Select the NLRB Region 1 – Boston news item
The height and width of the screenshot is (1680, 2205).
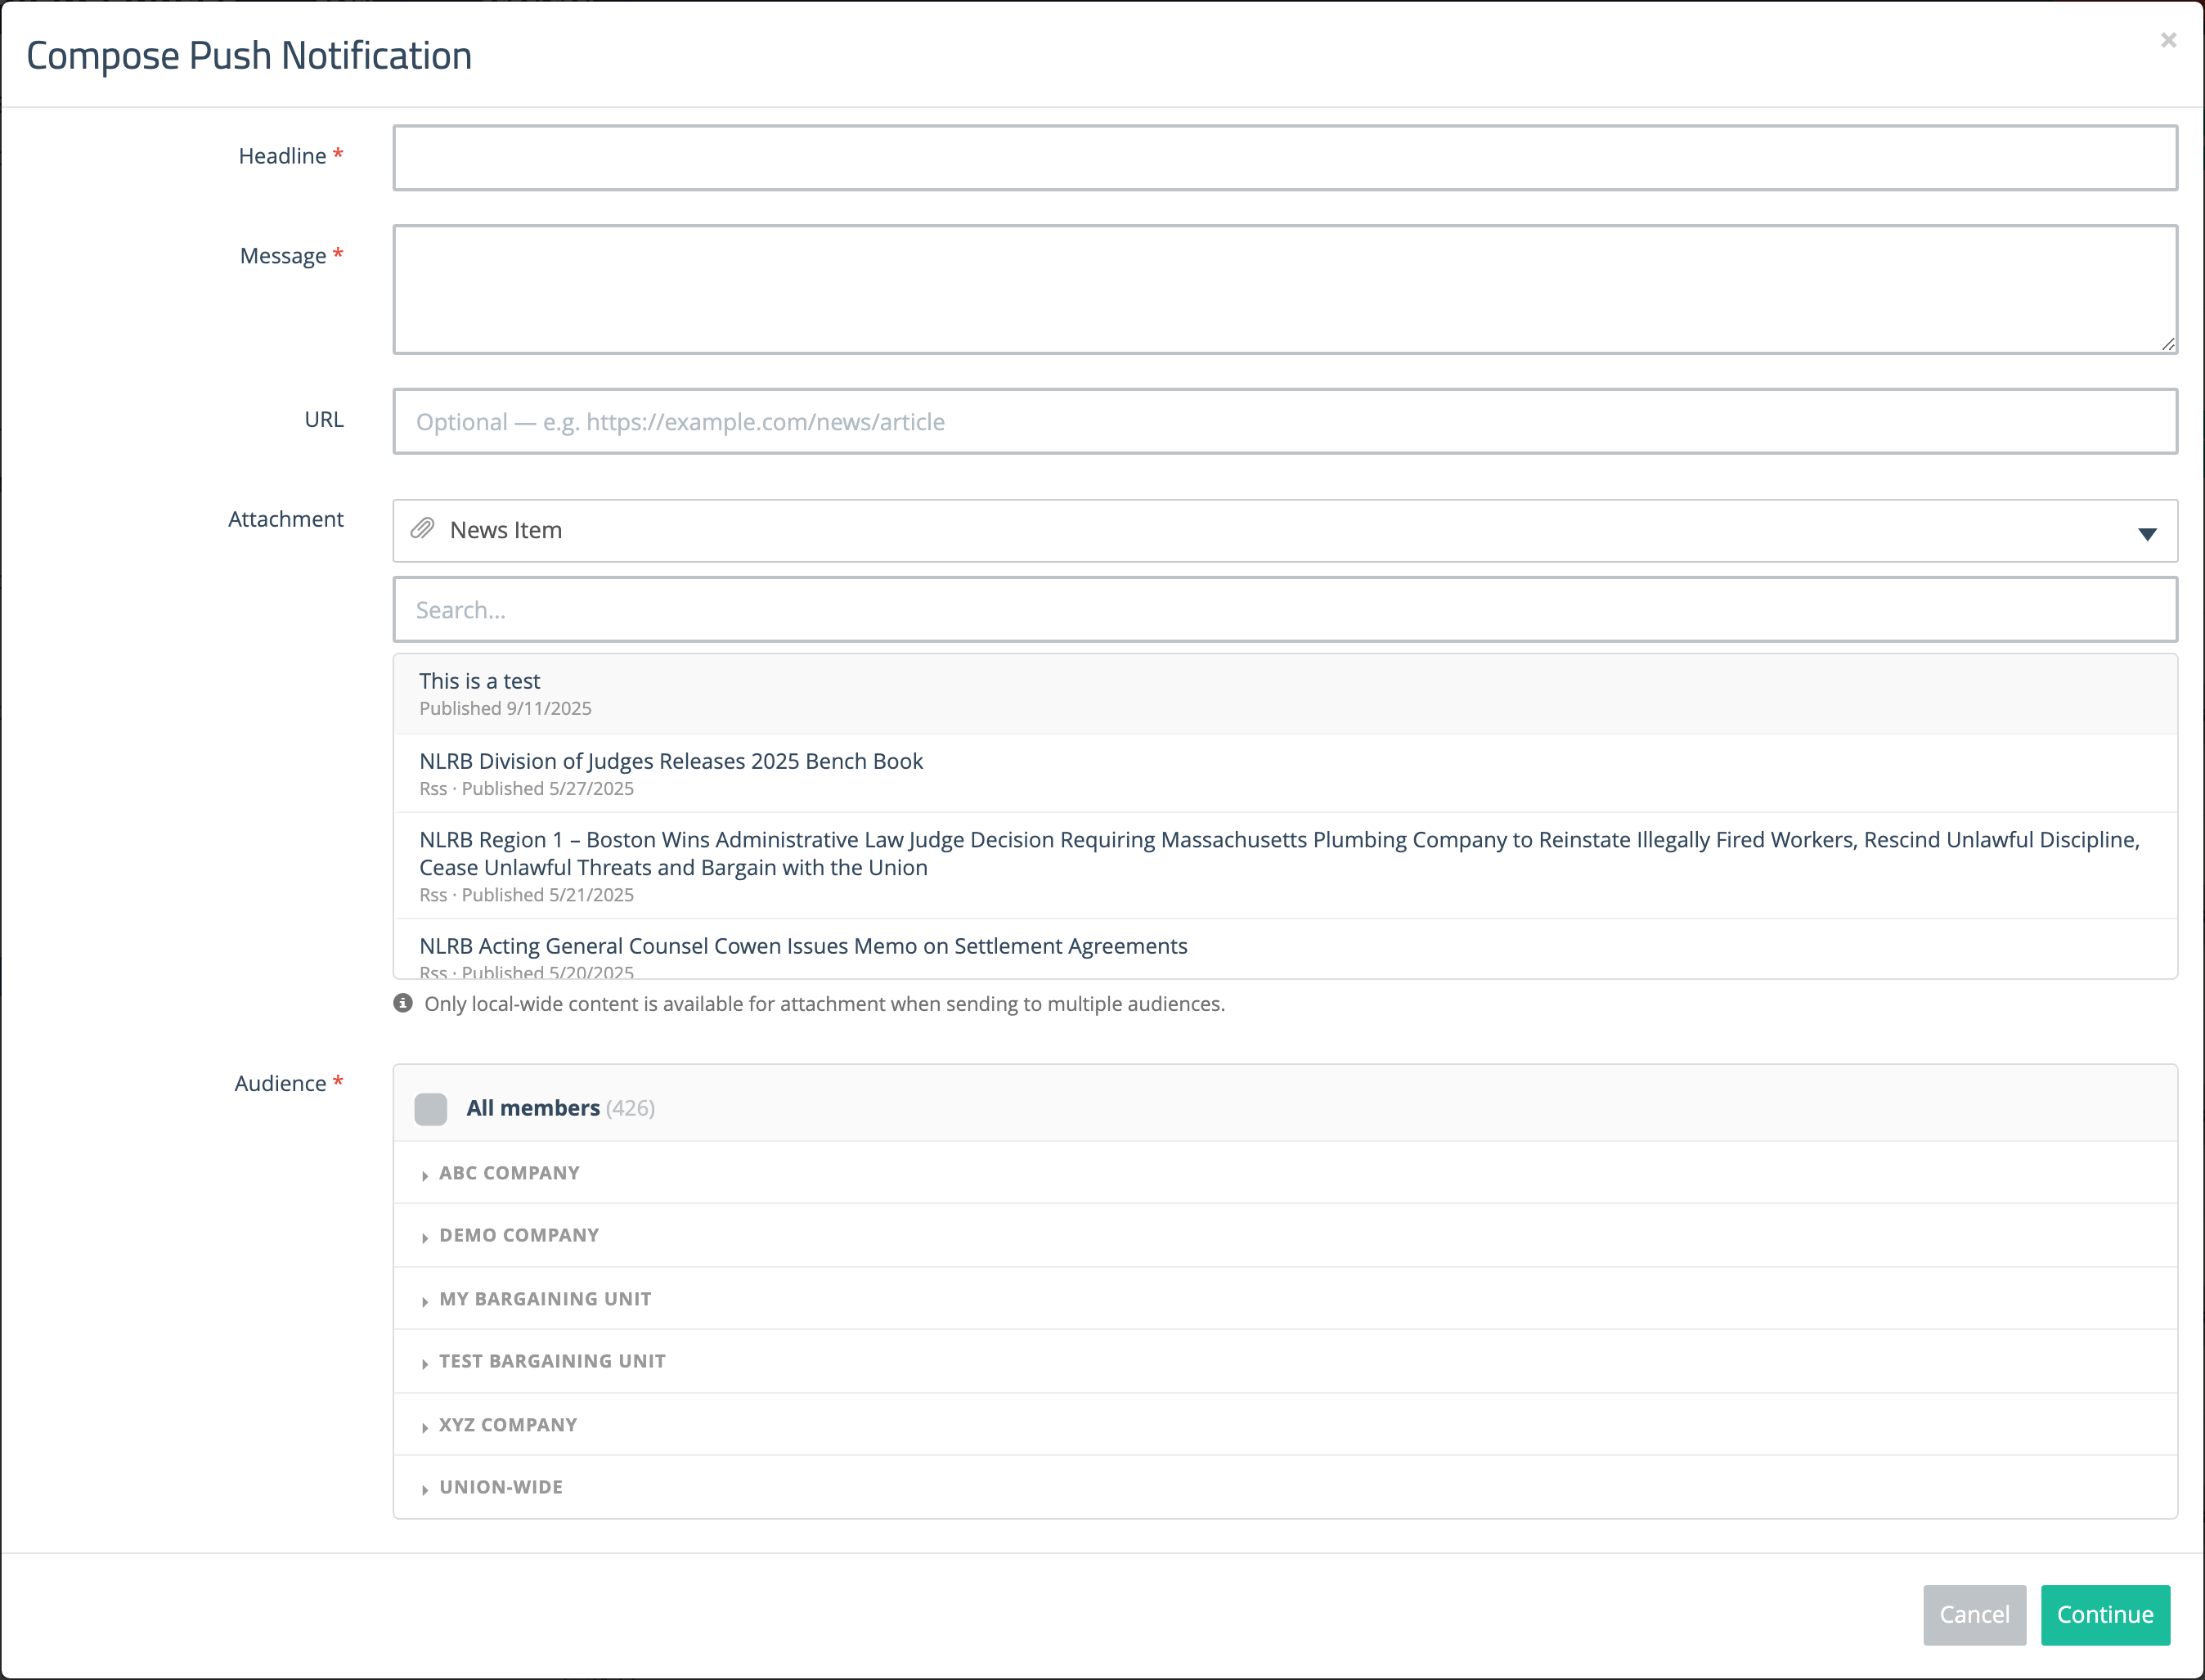(x=1285, y=866)
